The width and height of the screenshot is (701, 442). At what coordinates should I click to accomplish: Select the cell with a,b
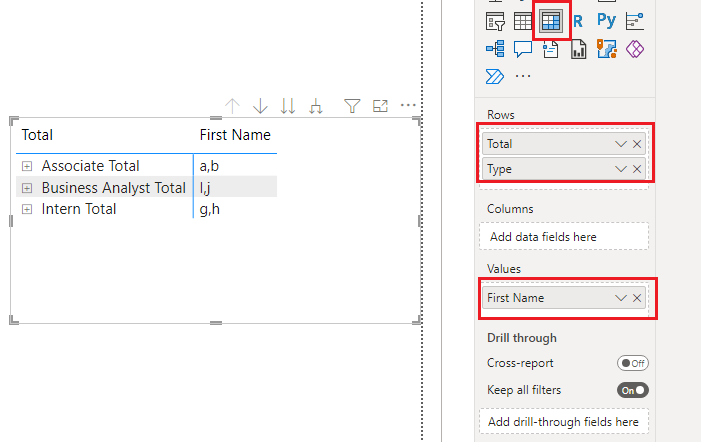(209, 166)
